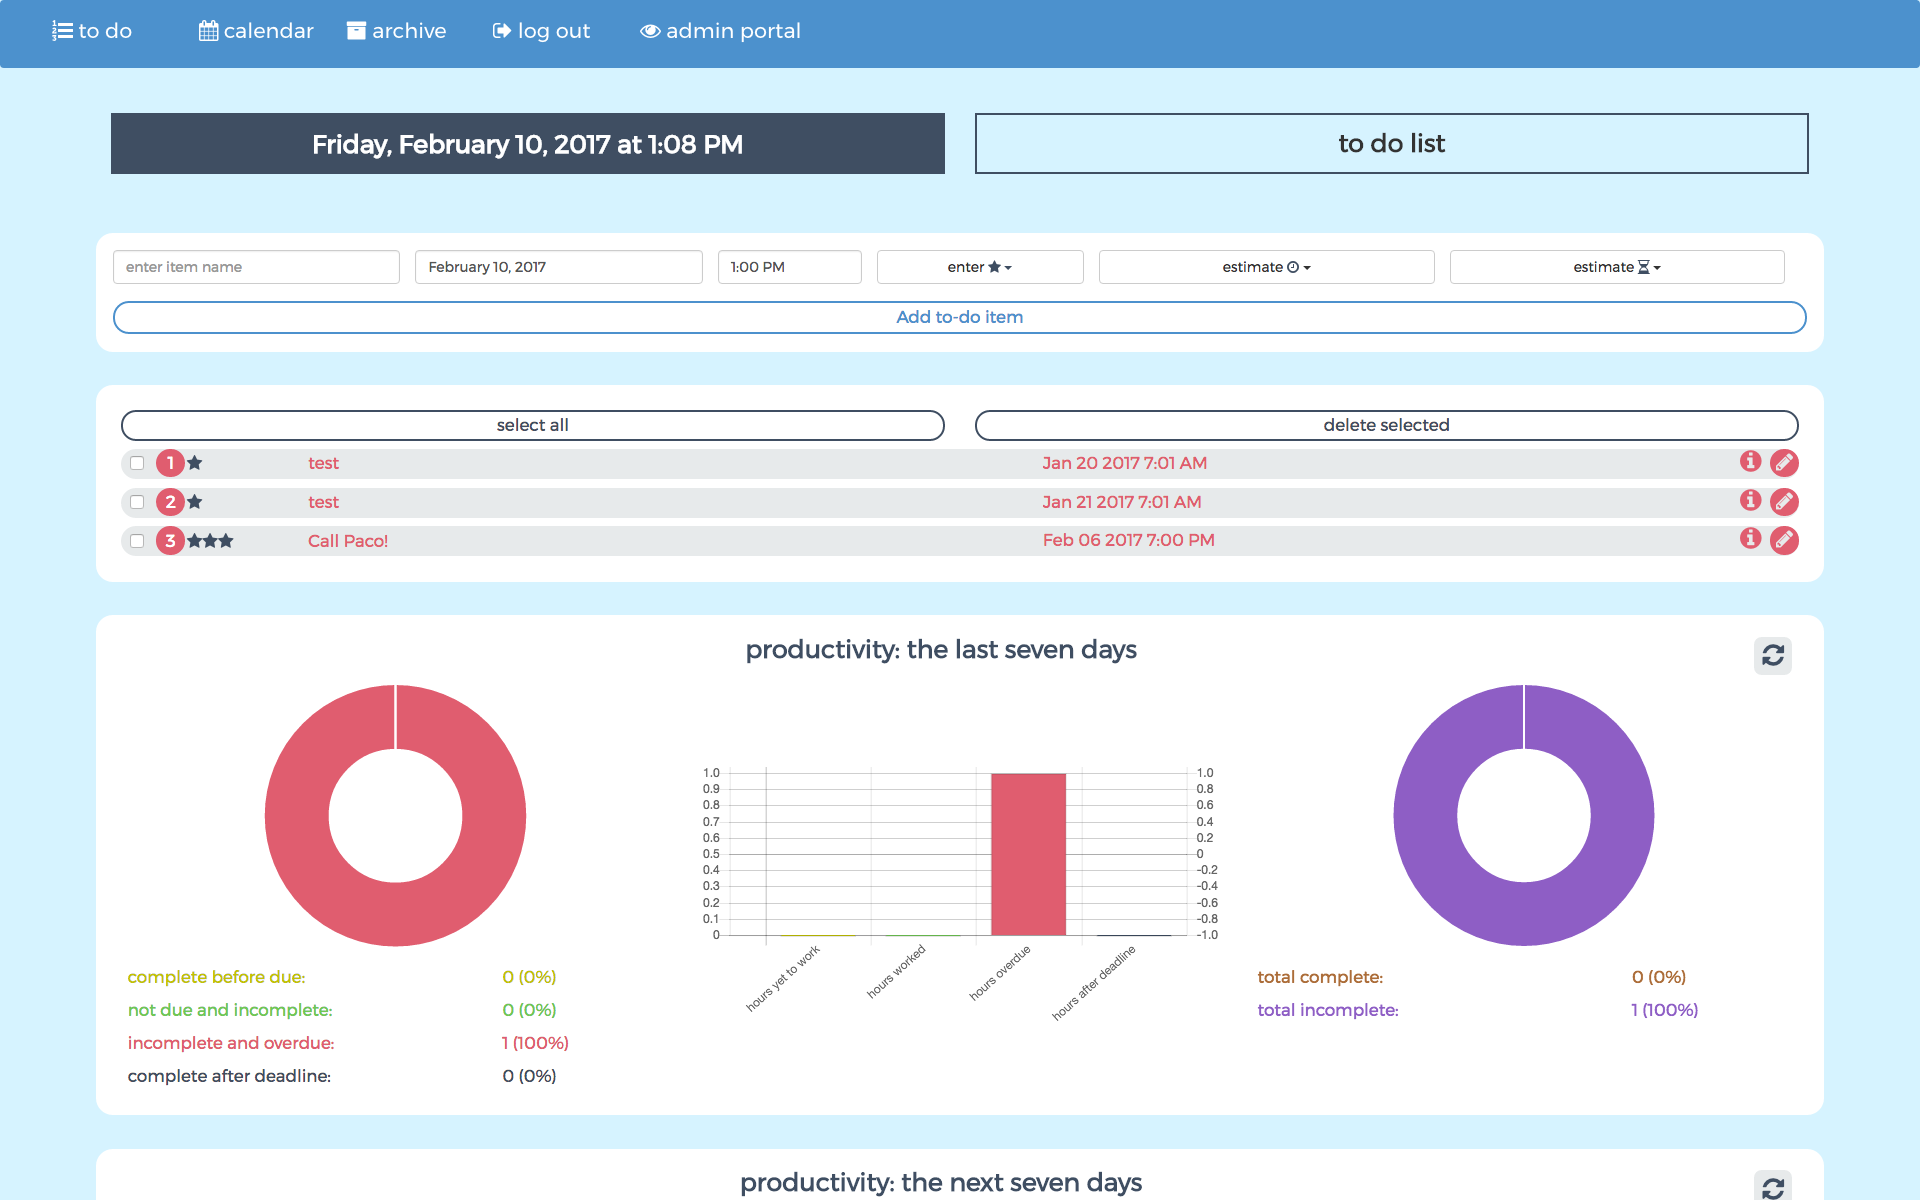Screen dimensions: 1920x1200
Task: Select the Call Paco! item checkbox
Action: (x=137, y=541)
